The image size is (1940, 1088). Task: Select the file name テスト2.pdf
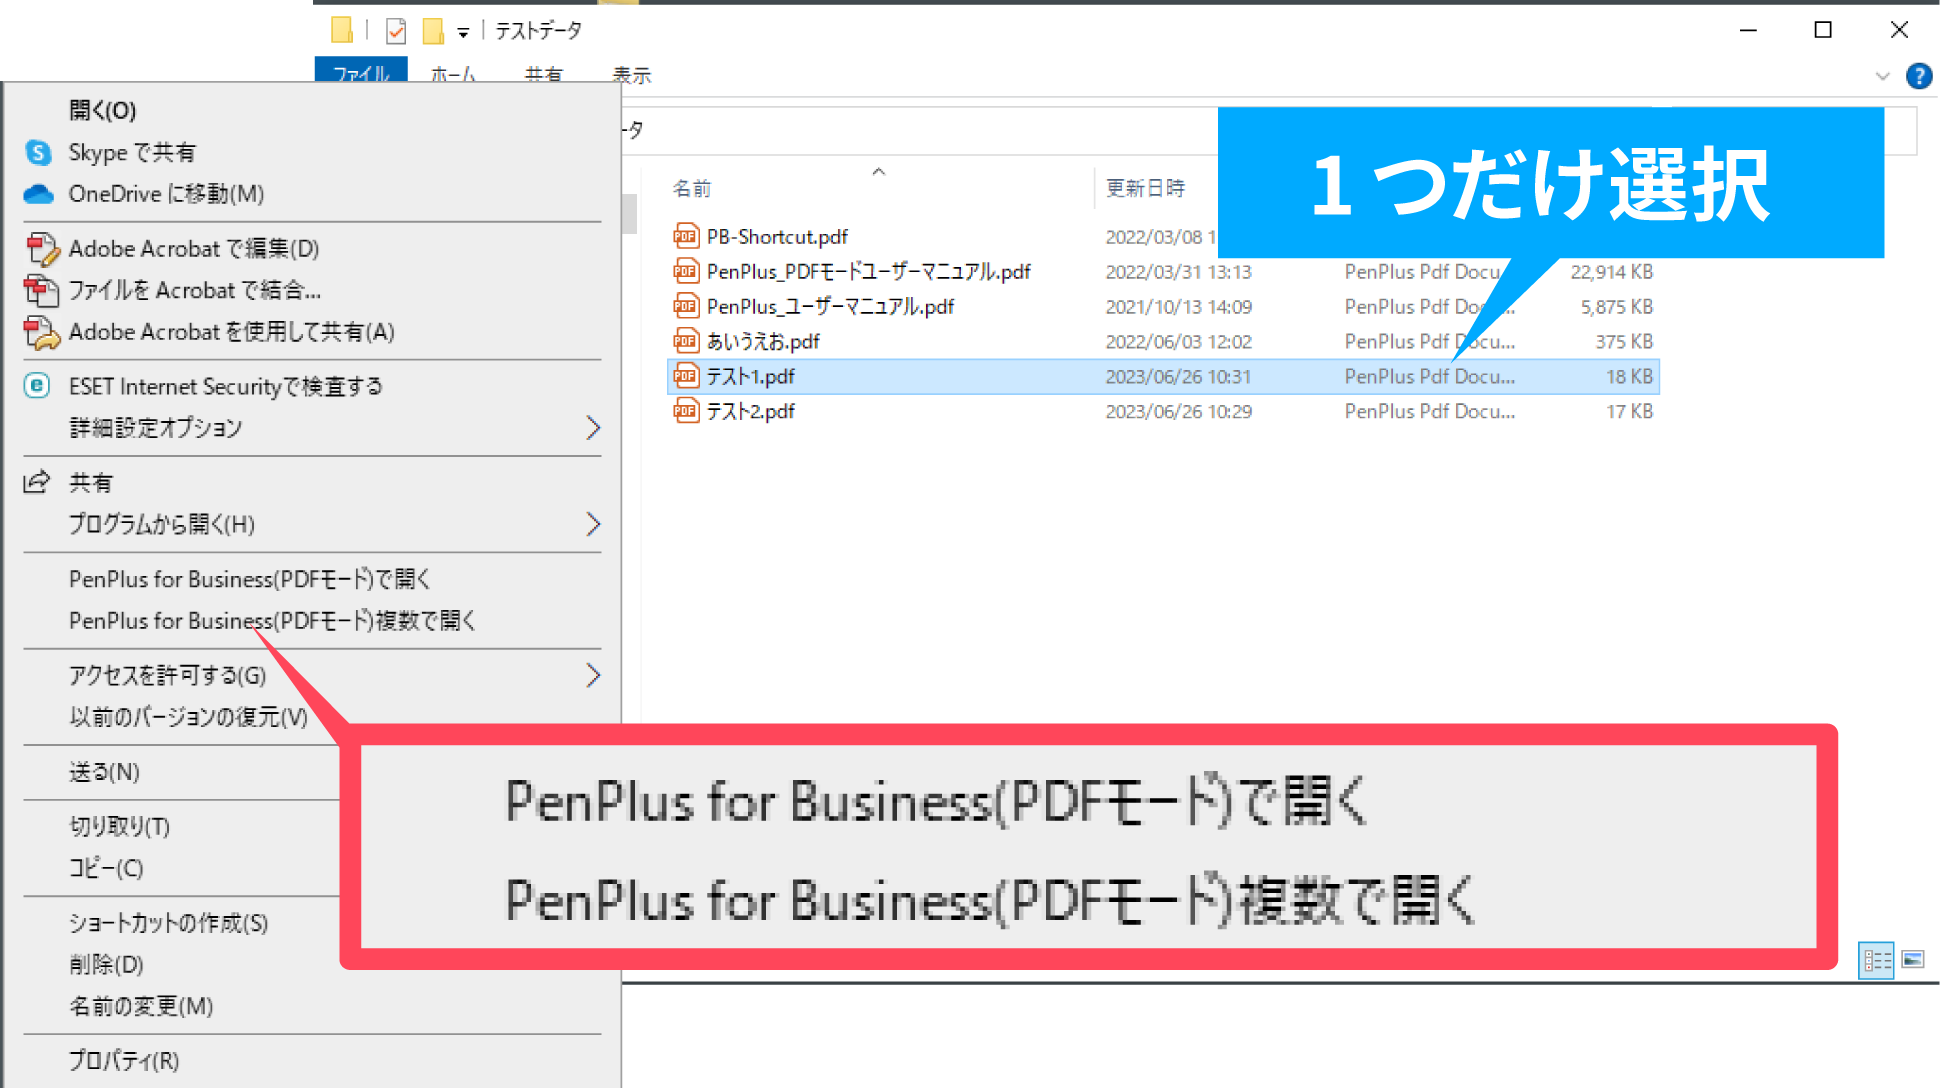pyautogui.click(x=750, y=412)
